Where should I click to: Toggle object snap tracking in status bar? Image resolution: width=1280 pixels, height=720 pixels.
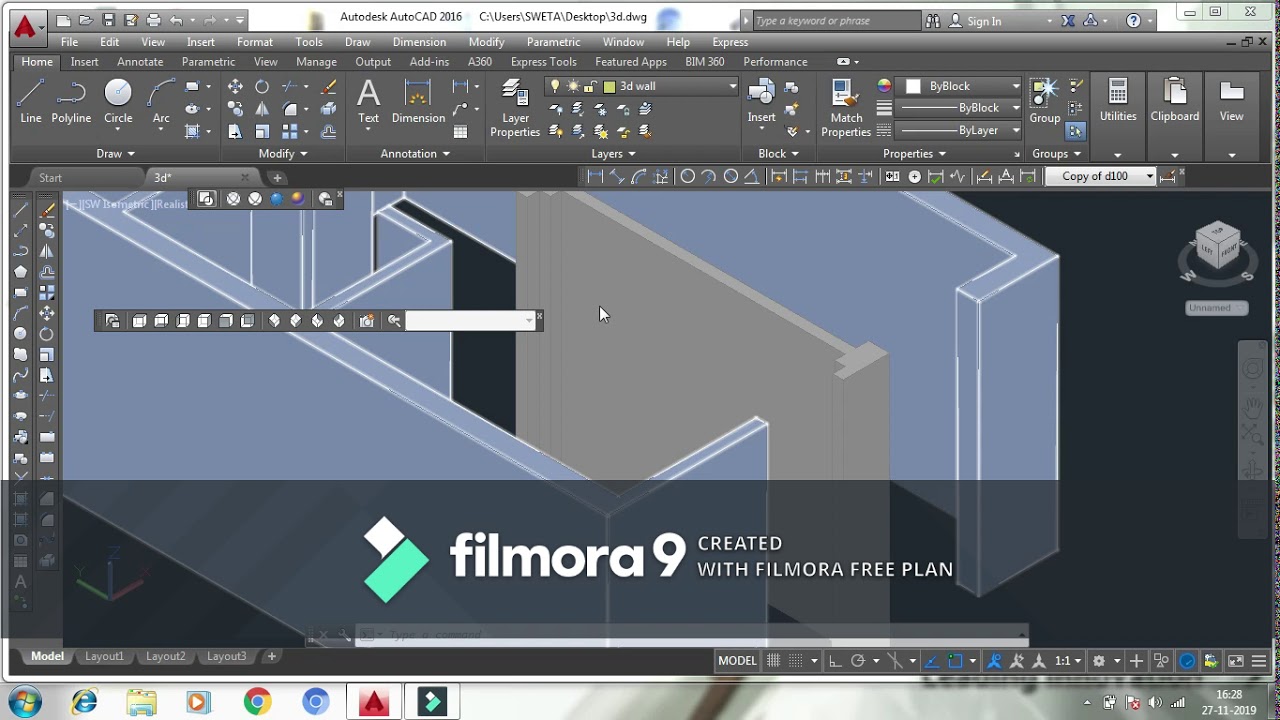point(932,661)
